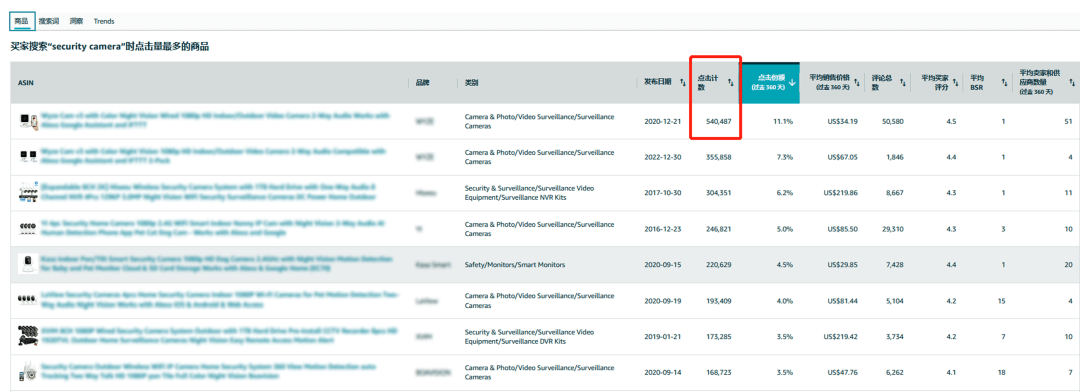Image resolution: width=1080 pixels, height=392 pixels.
Task: Click the ASIN column header
Action: click(25, 83)
